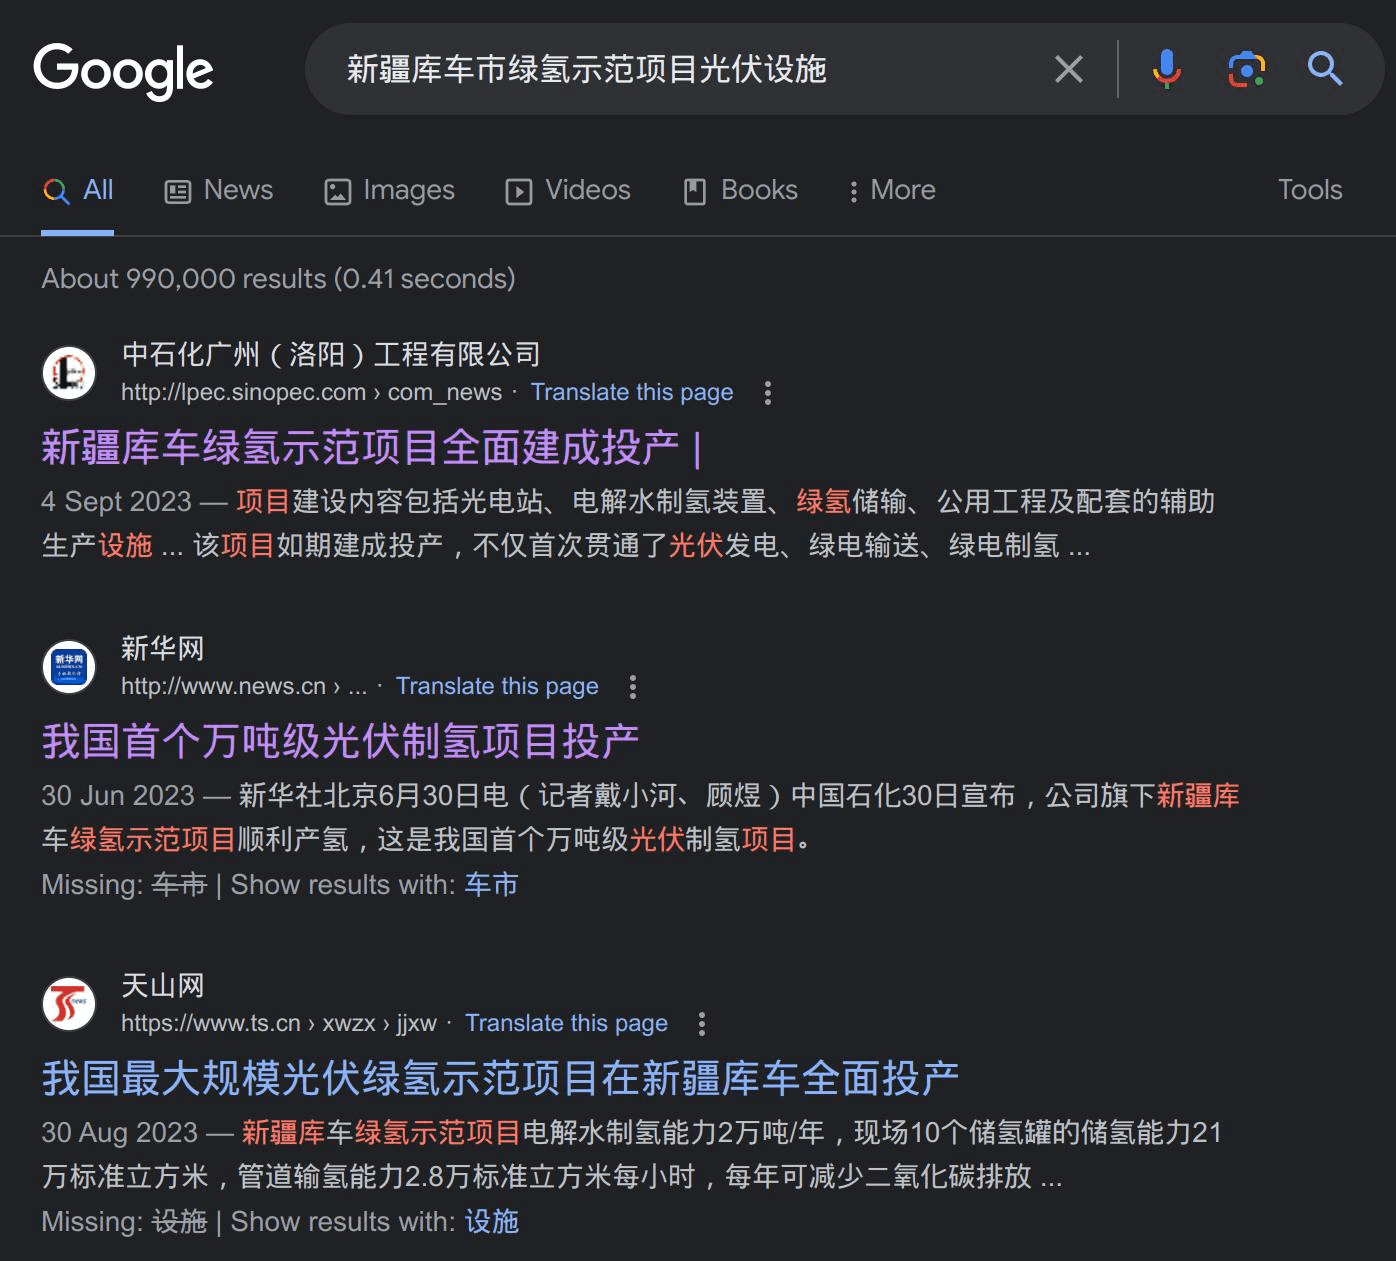Open result 新疆库车绿氢示范项目全面建成投产
The width and height of the screenshot is (1396, 1261).
coord(371,447)
